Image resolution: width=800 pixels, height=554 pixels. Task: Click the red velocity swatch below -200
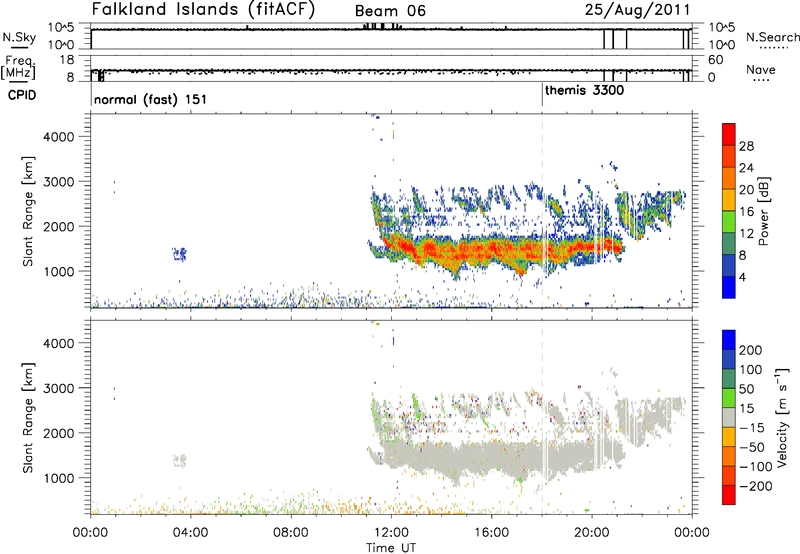729,495
